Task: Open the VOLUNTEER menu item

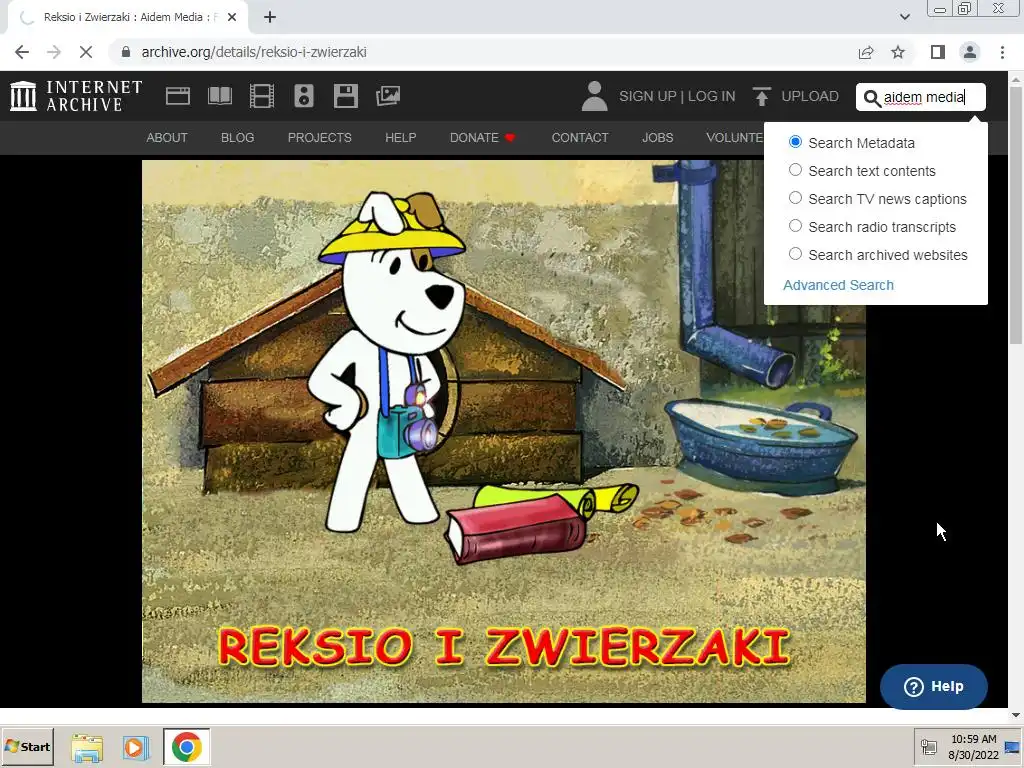Action: pyautogui.click(x=735, y=138)
